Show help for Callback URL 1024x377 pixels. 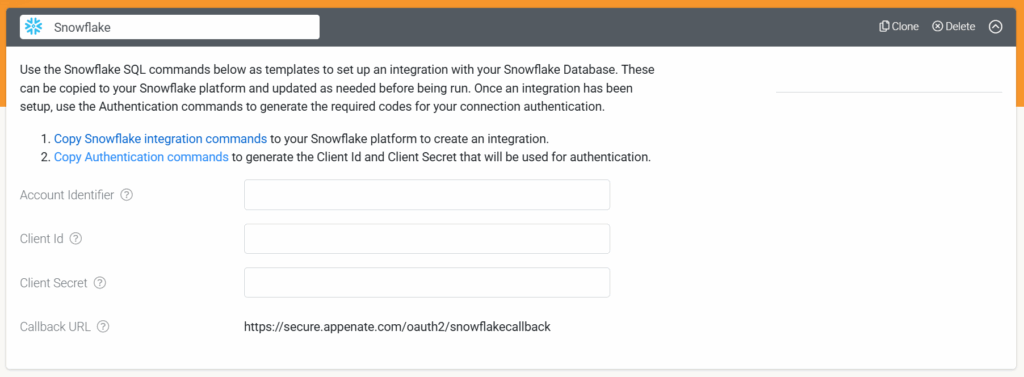point(103,327)
